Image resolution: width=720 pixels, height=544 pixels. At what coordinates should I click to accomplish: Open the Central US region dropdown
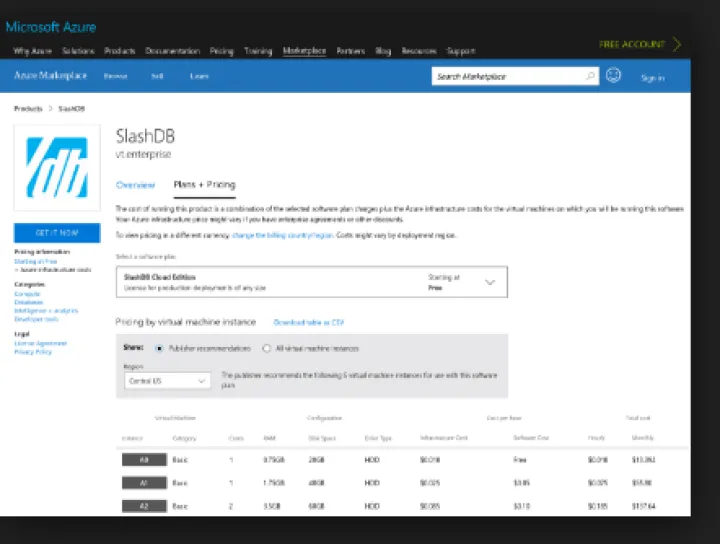[x=167, y=381]
